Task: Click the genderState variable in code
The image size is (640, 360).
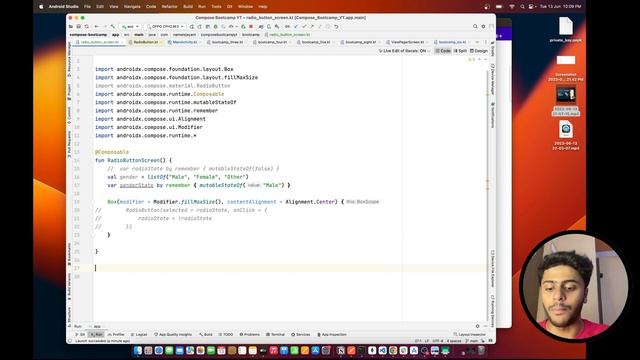Action: (136, 185)
